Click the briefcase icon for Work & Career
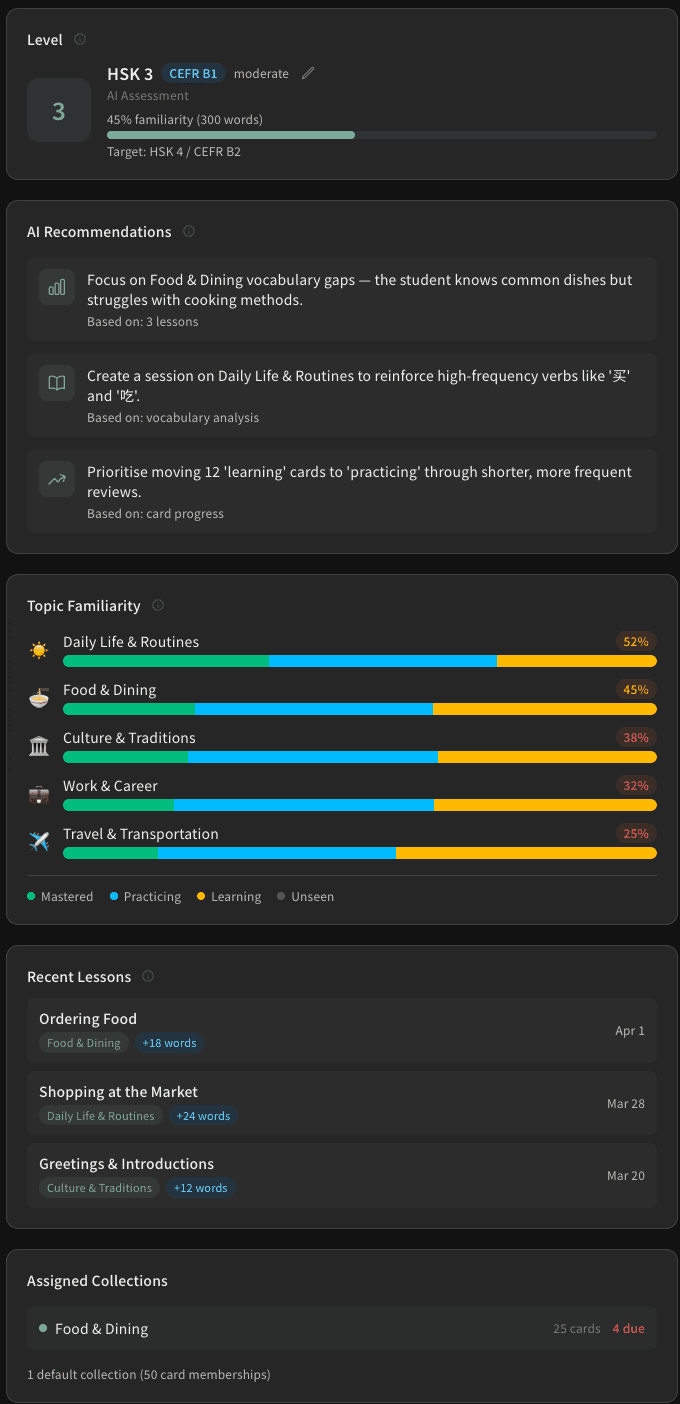 pyautogui.click(x=39, y=794)
